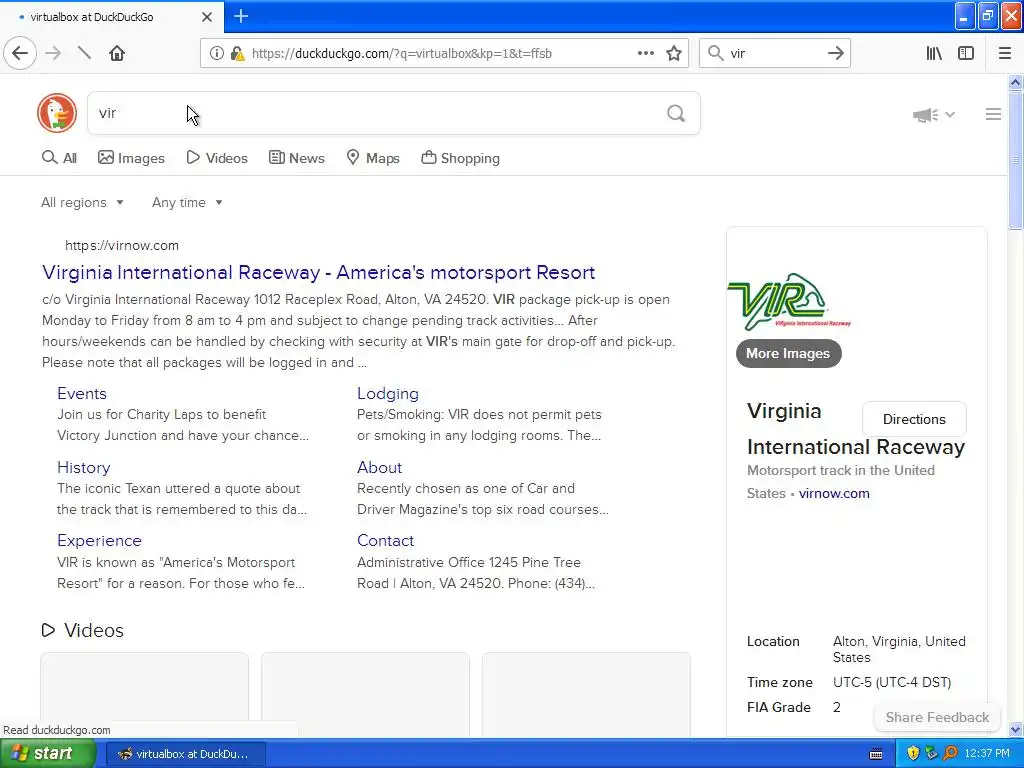Viewport: 1024px width, 768px height.
Task: Open the Lodging sitelink
Action: (388, 393)
